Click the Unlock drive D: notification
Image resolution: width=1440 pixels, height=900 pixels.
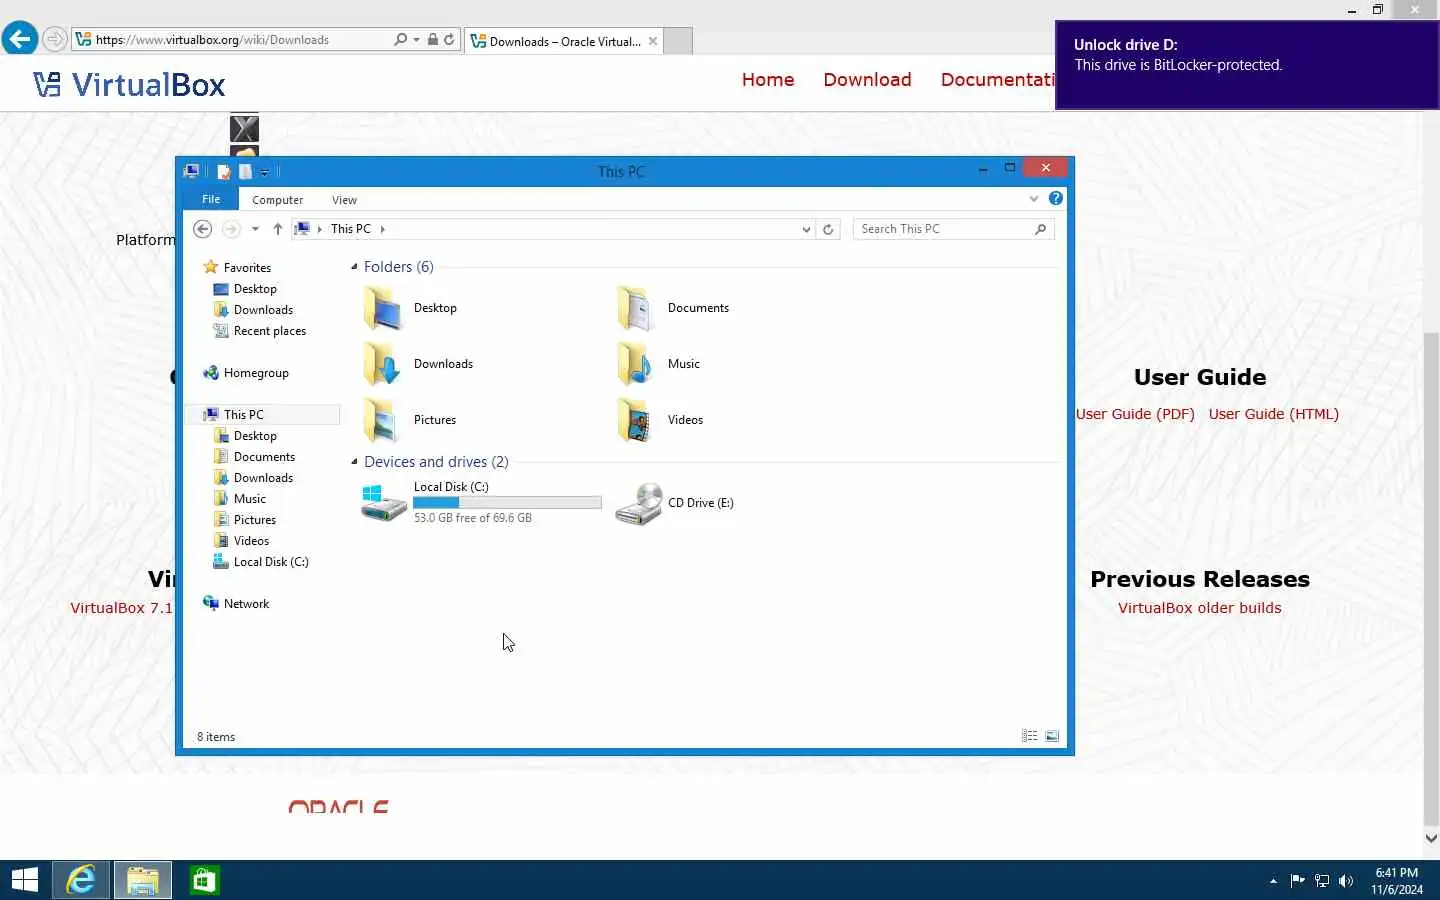tap(1247, 64)
